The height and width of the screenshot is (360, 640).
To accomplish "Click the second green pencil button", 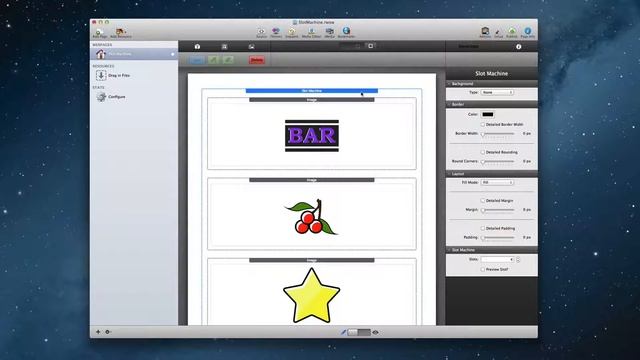I will pyautogui.click(x=228, y=60).
